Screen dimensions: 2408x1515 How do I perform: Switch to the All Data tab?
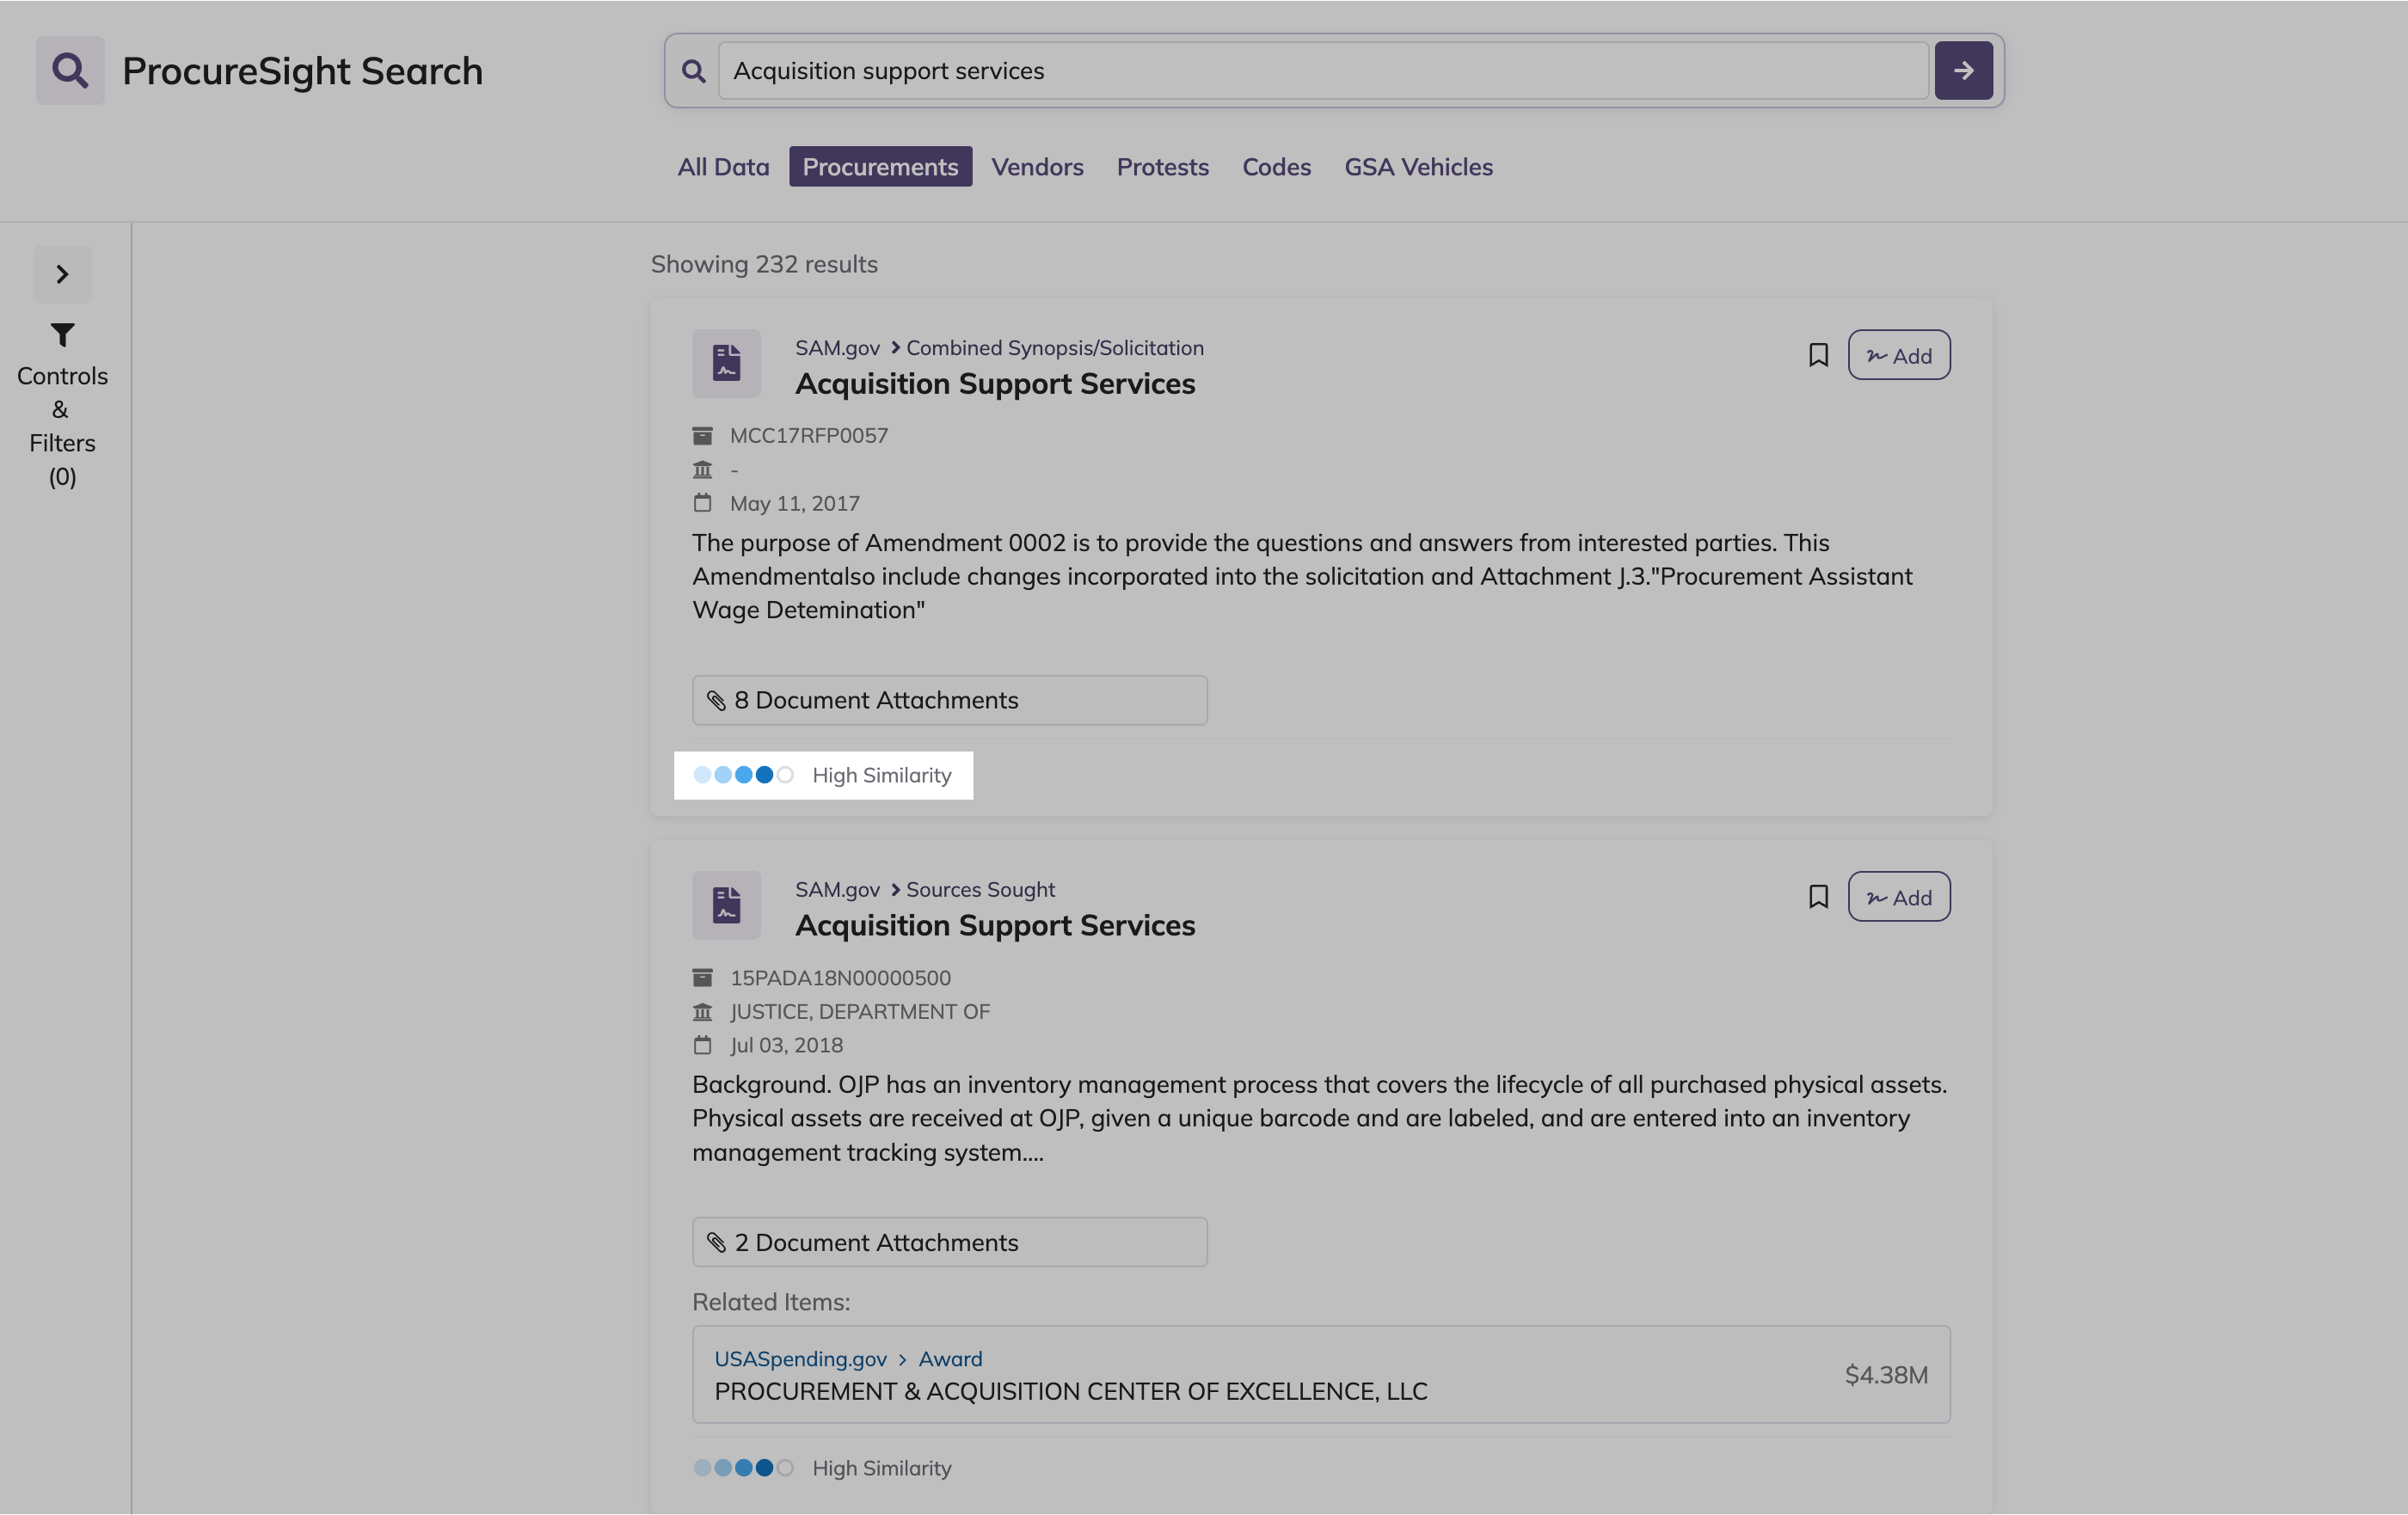(x=723, y=167)
